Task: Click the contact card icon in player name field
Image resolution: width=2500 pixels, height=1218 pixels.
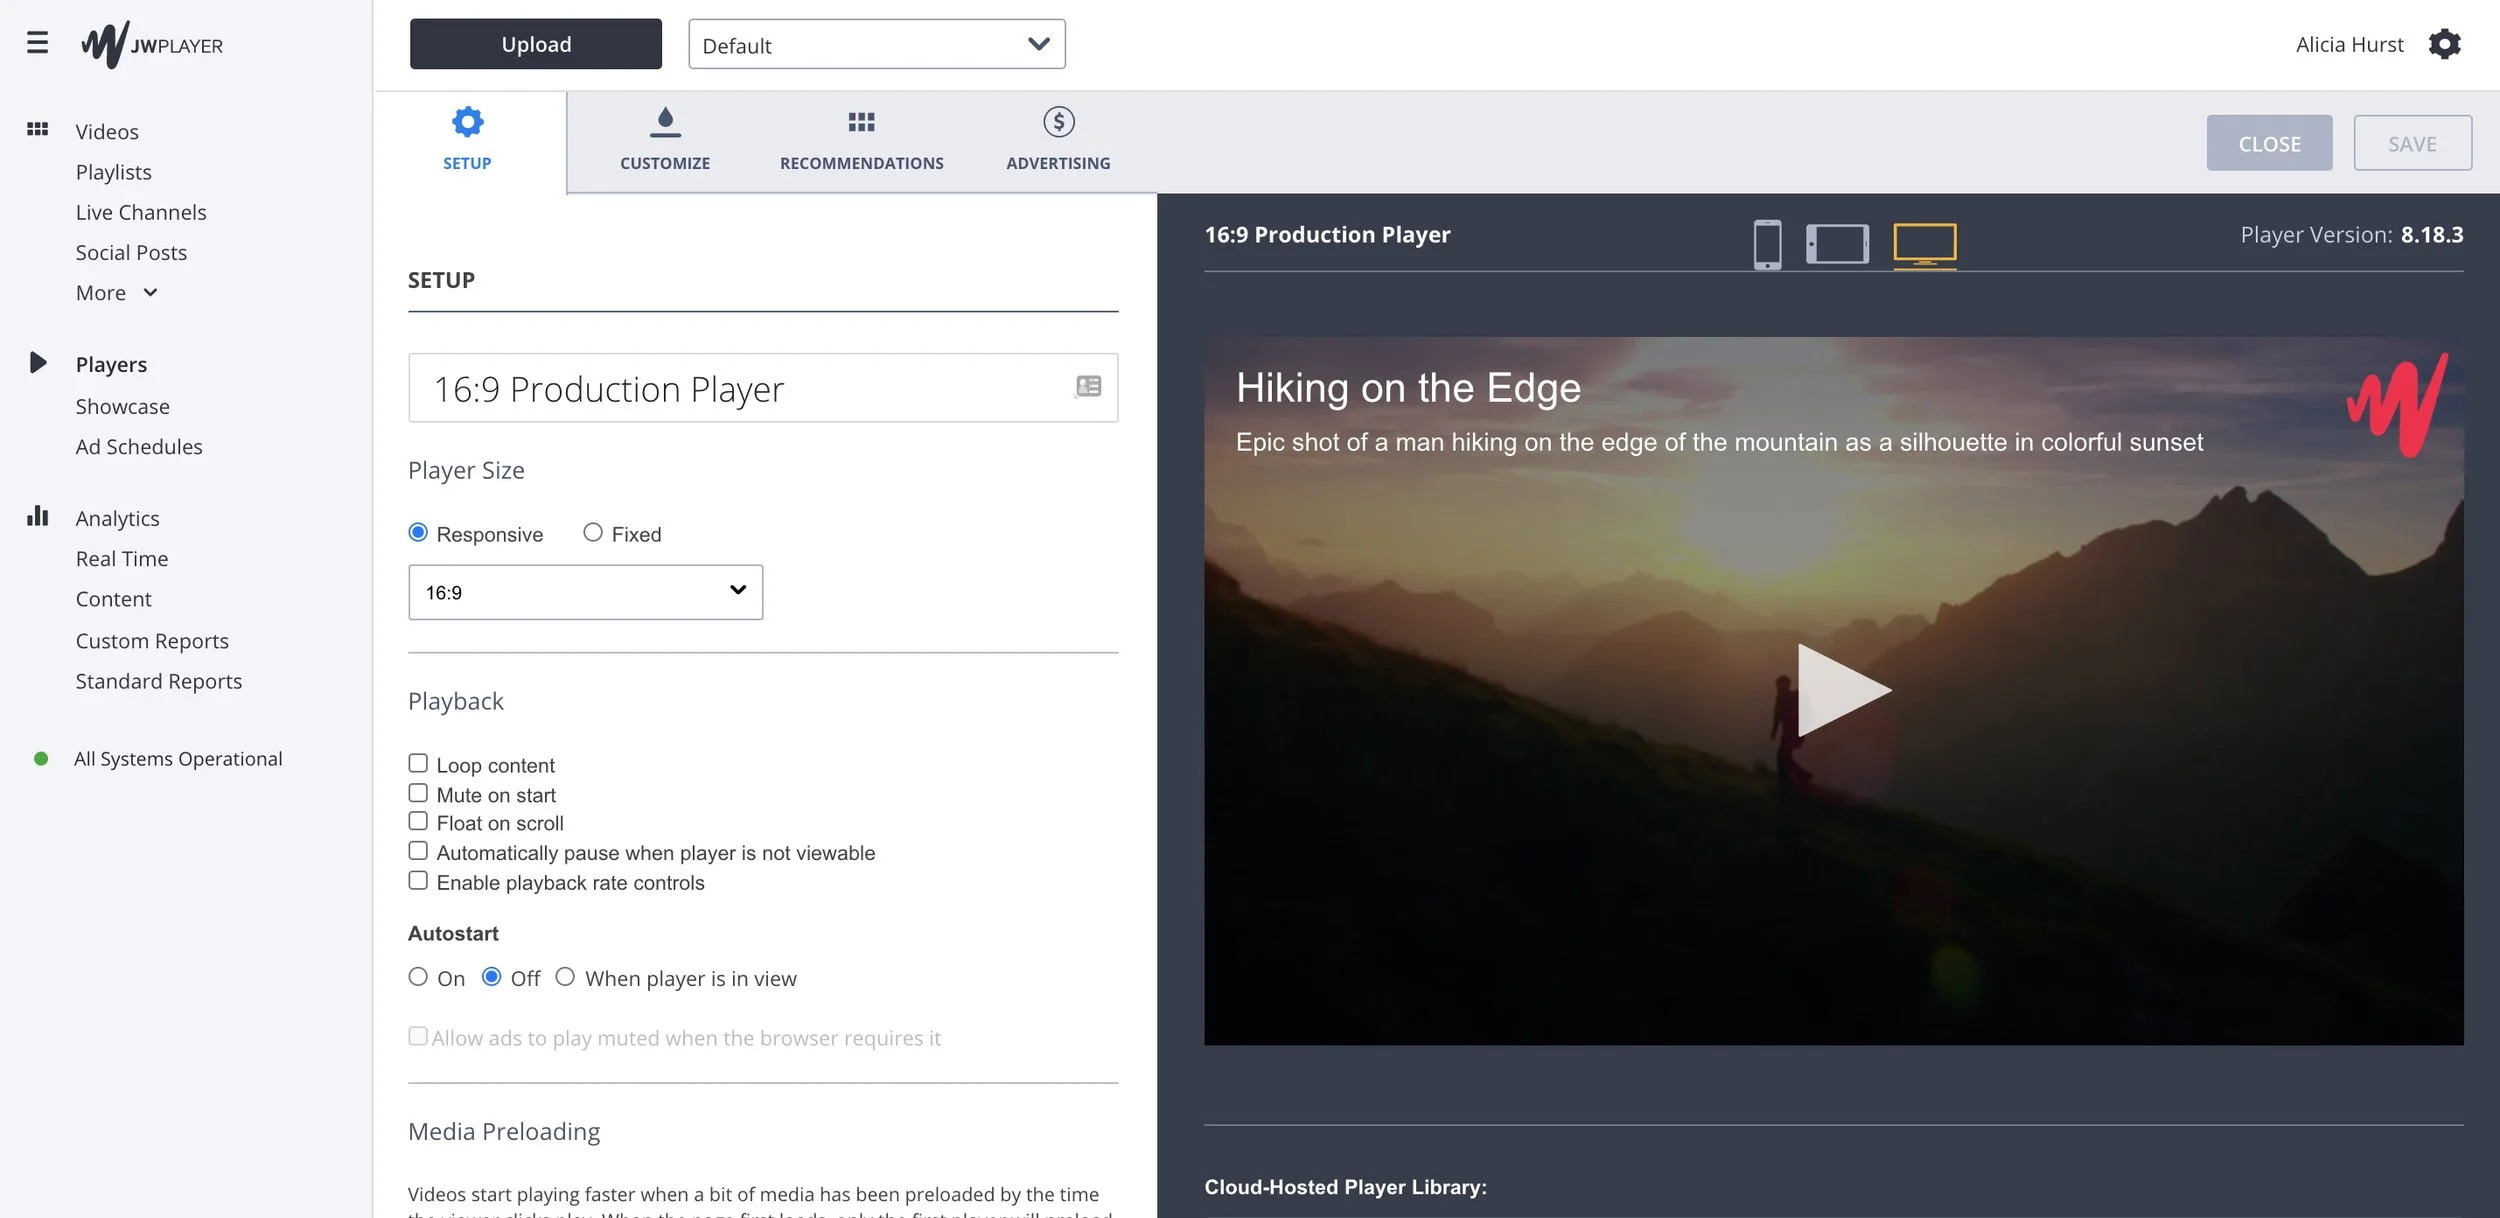Action: point(1087,387)
